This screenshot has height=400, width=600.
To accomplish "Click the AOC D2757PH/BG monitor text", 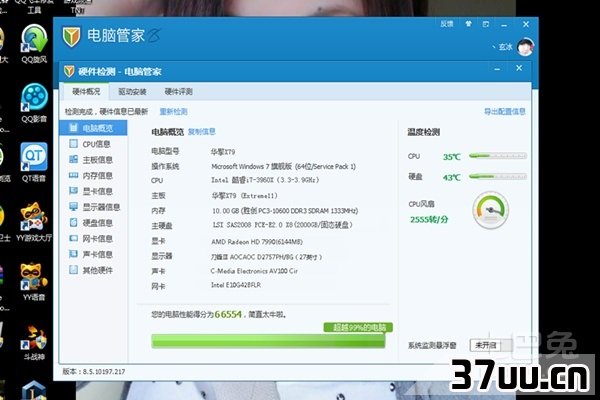I will point(266,257).
